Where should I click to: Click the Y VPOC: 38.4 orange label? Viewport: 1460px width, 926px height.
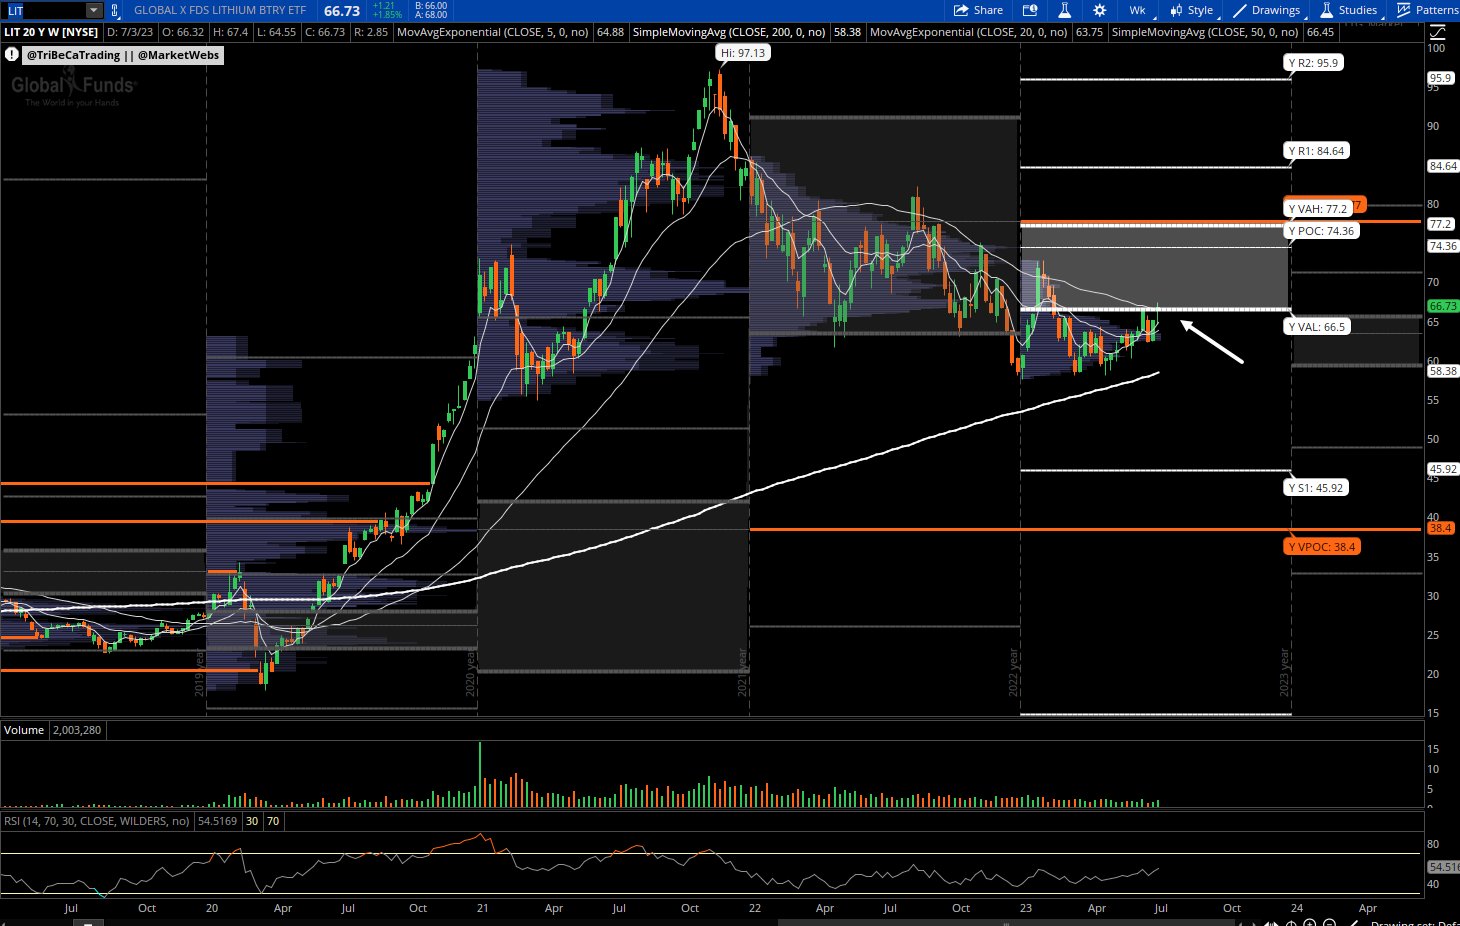click(x=1322, y=547)
